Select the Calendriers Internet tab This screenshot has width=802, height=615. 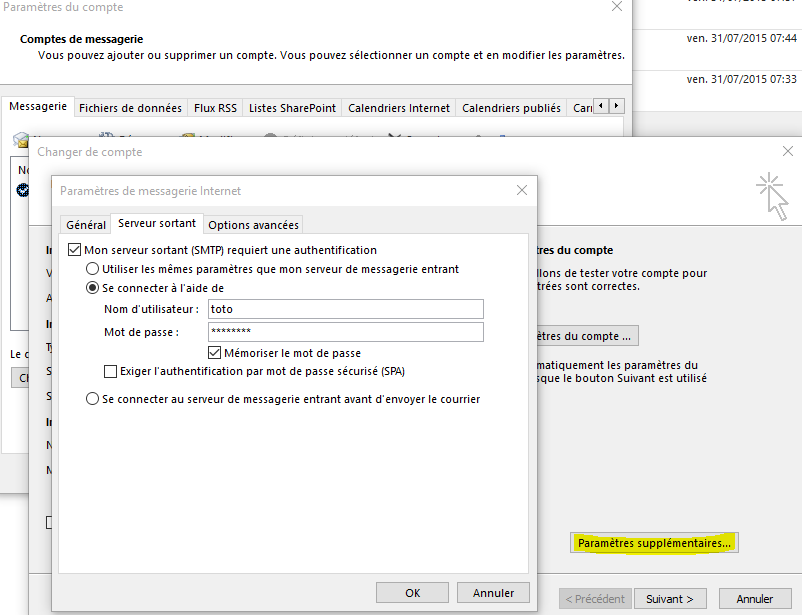399,108
